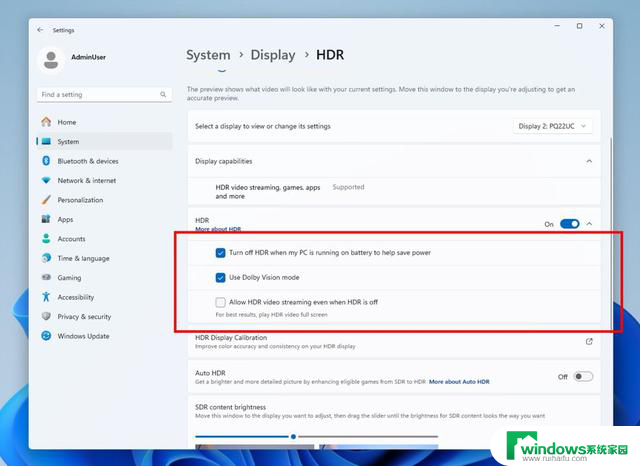Screen dimensions: 640x466
Task: Navigate to System in breadcrumb
Action: (208, 55)
